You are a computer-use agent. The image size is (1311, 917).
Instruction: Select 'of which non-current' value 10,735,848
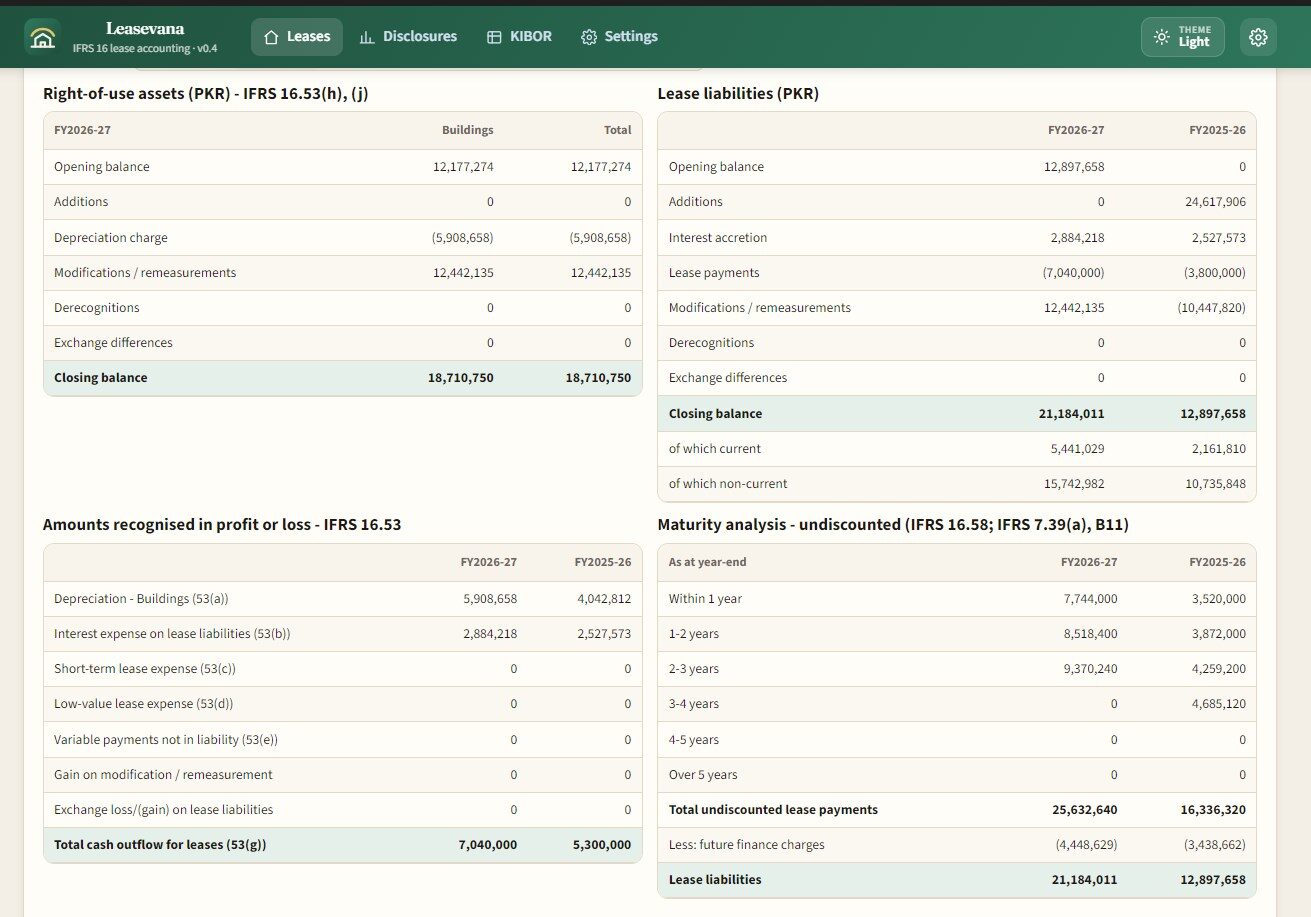coord(1214,484)
